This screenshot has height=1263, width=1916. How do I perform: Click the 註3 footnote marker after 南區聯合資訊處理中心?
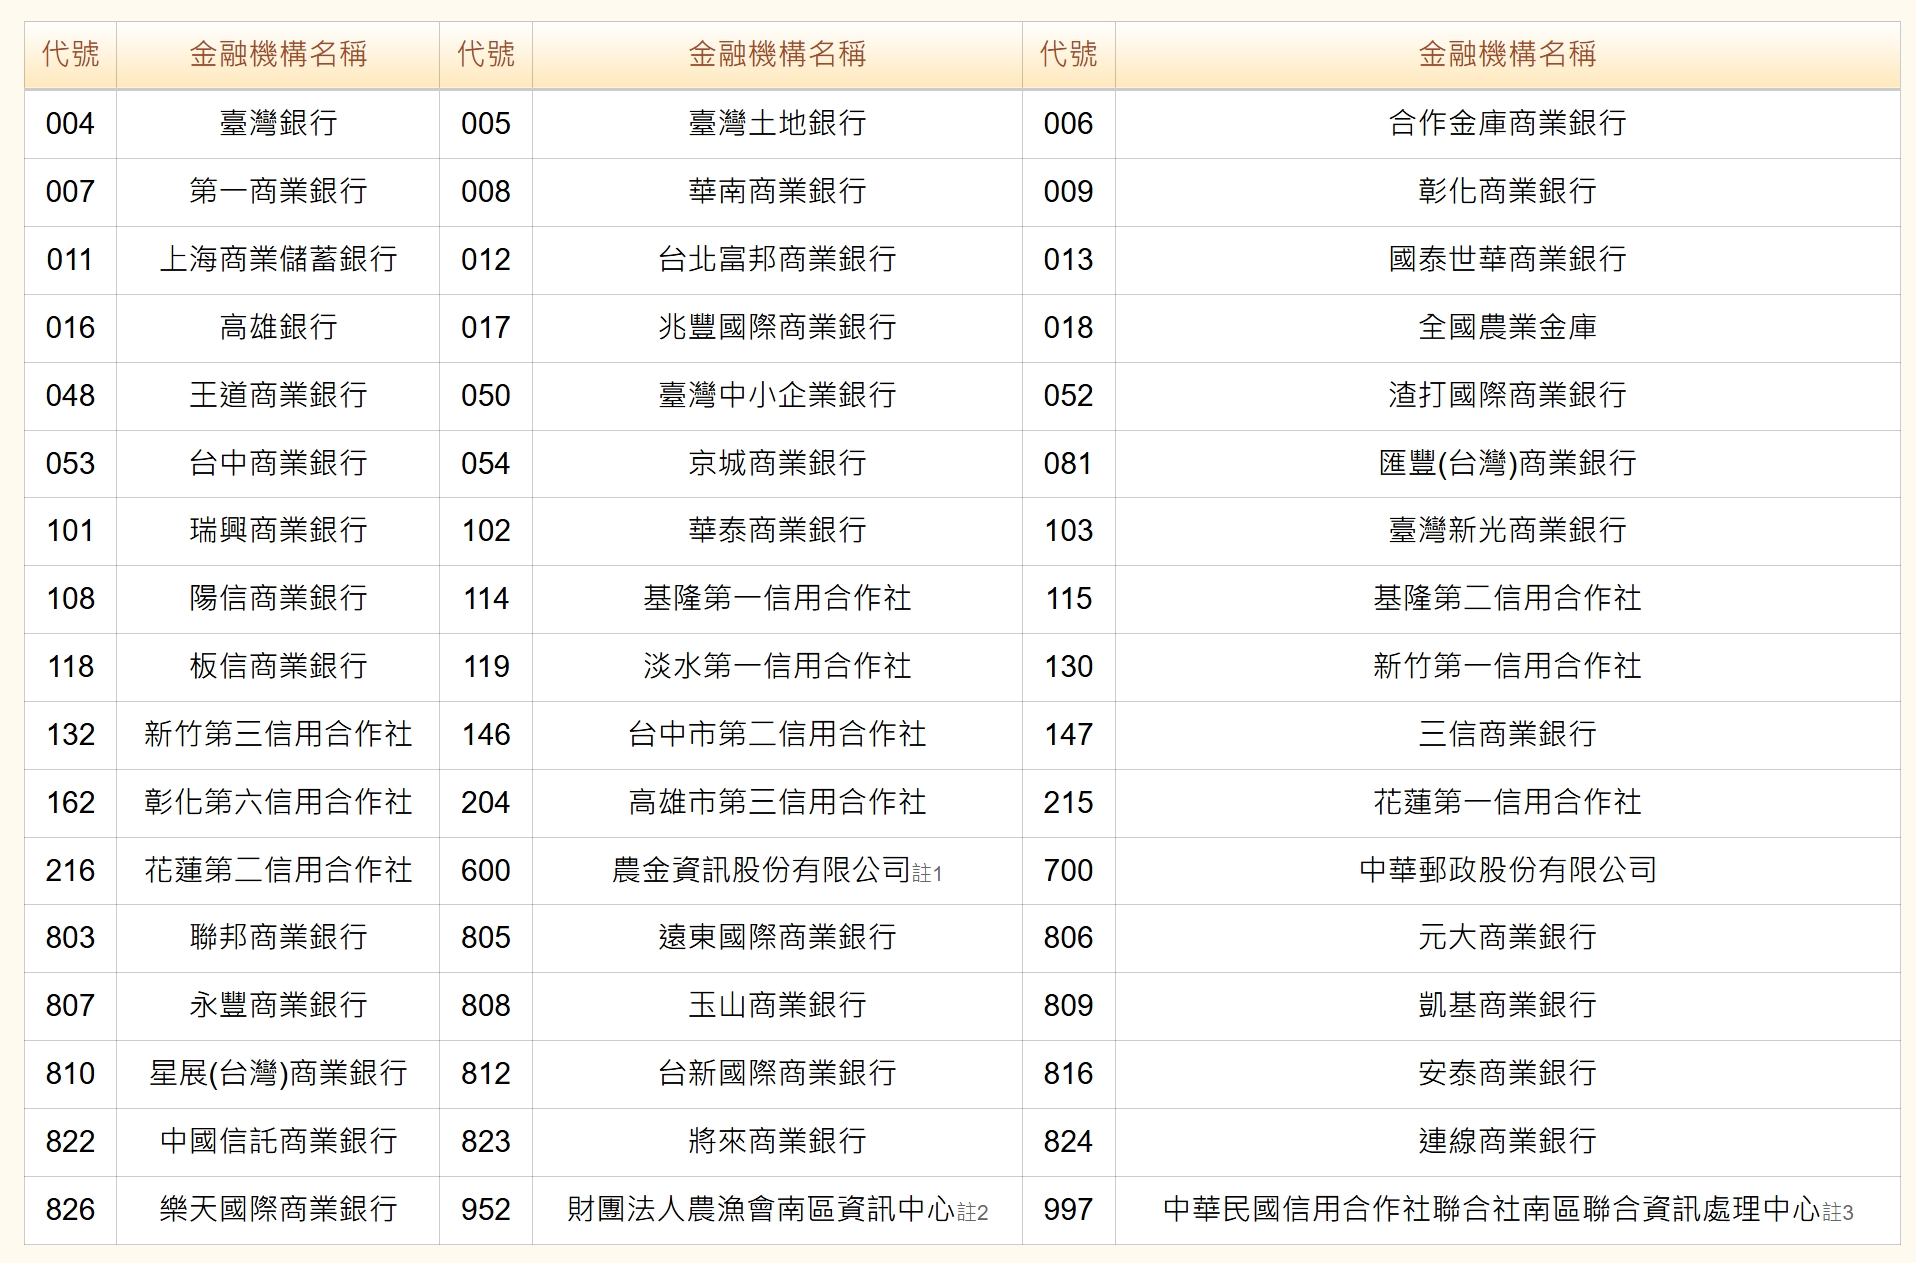(1838, 1212)
